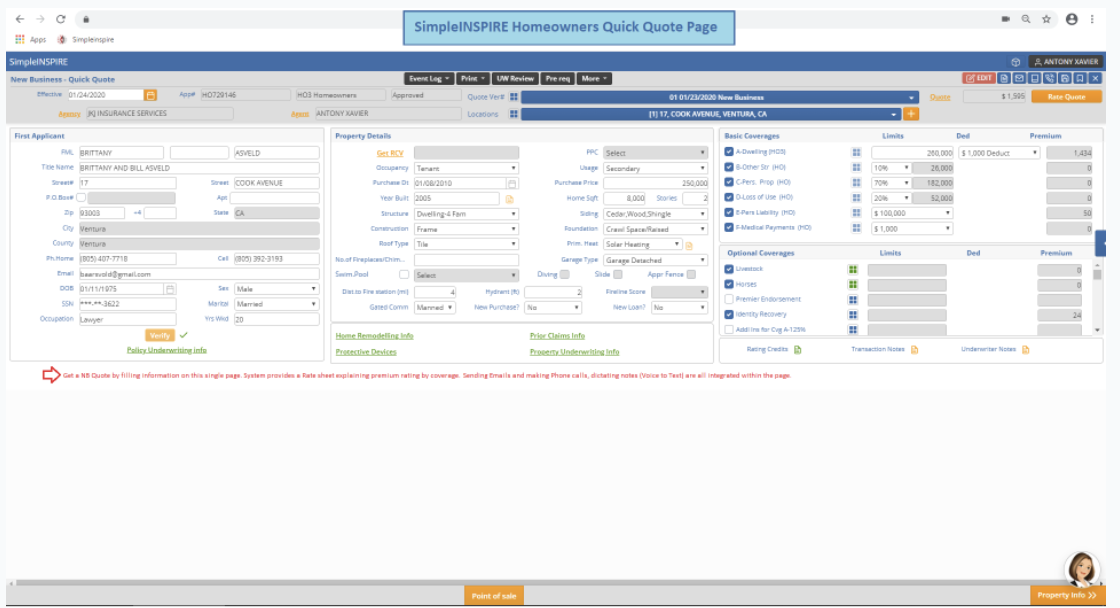Image resolution: width=1120 pixels, height=608 pixels.
Task: Enable Premier Endorsement checkbox
Action: [729, 299]
